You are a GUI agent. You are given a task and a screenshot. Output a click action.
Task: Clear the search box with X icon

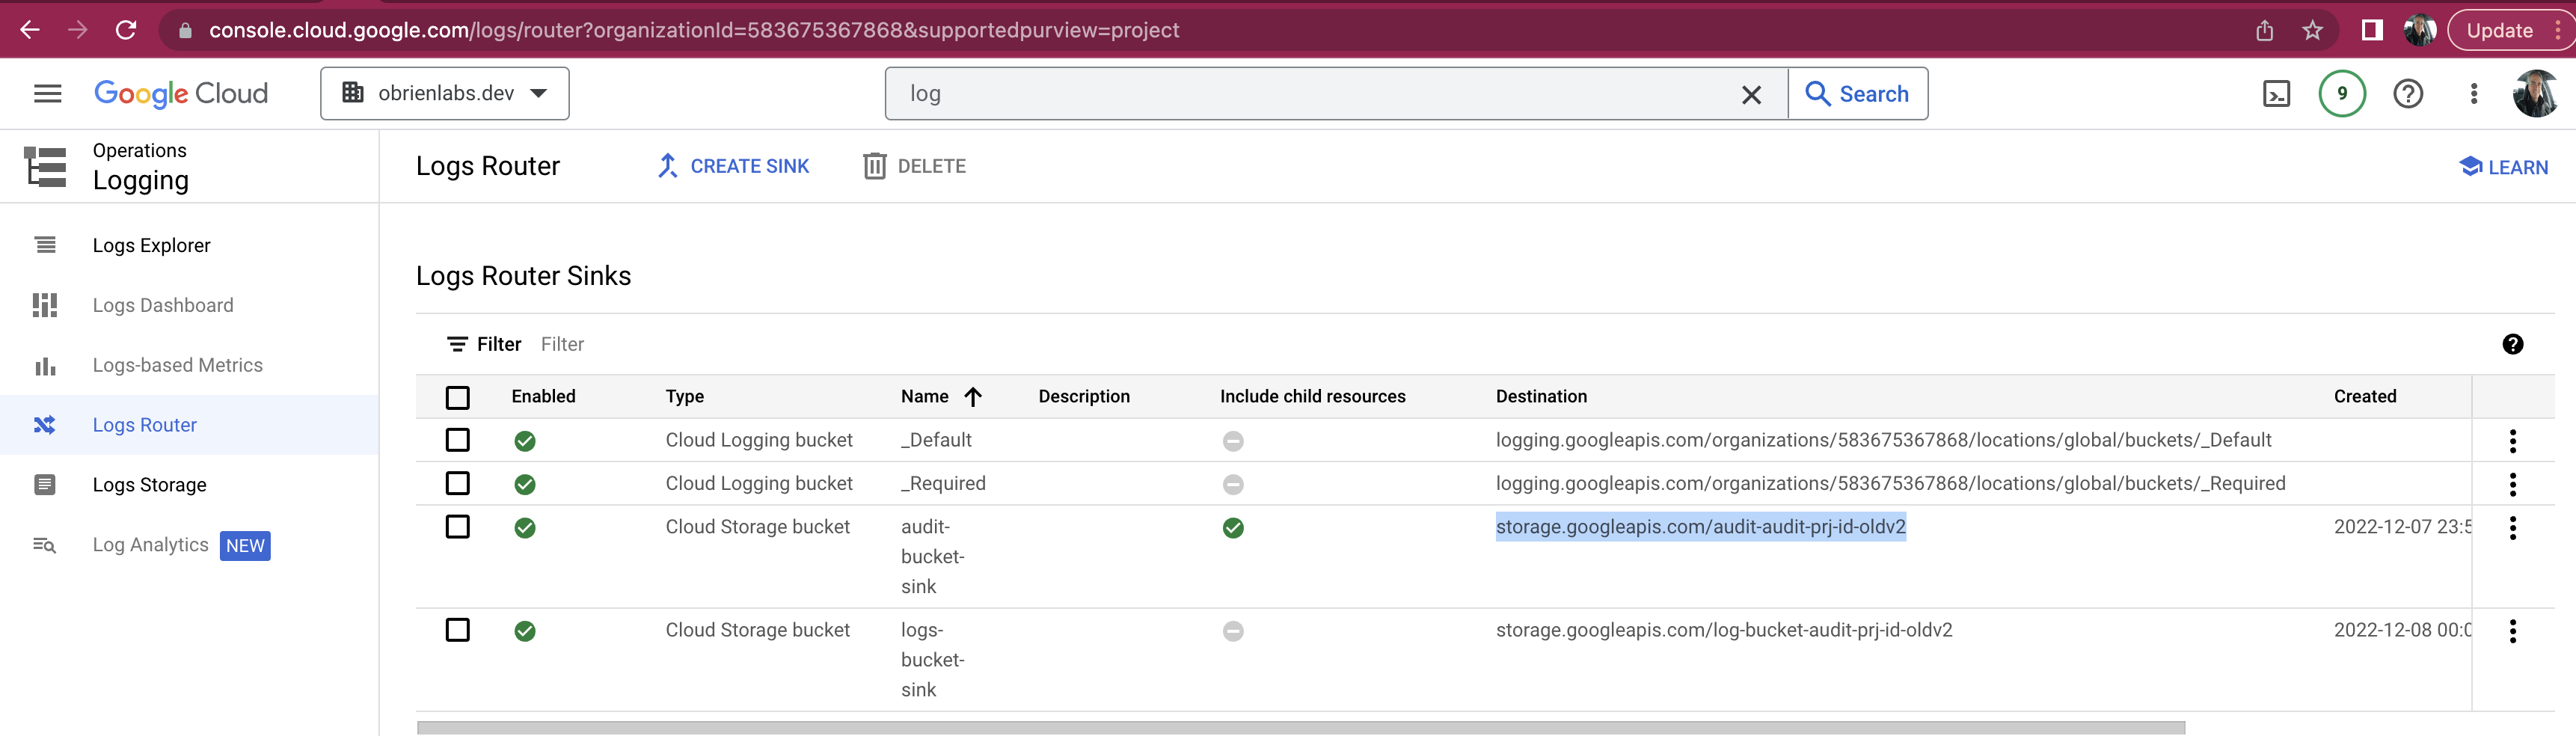coord(1751,94)
